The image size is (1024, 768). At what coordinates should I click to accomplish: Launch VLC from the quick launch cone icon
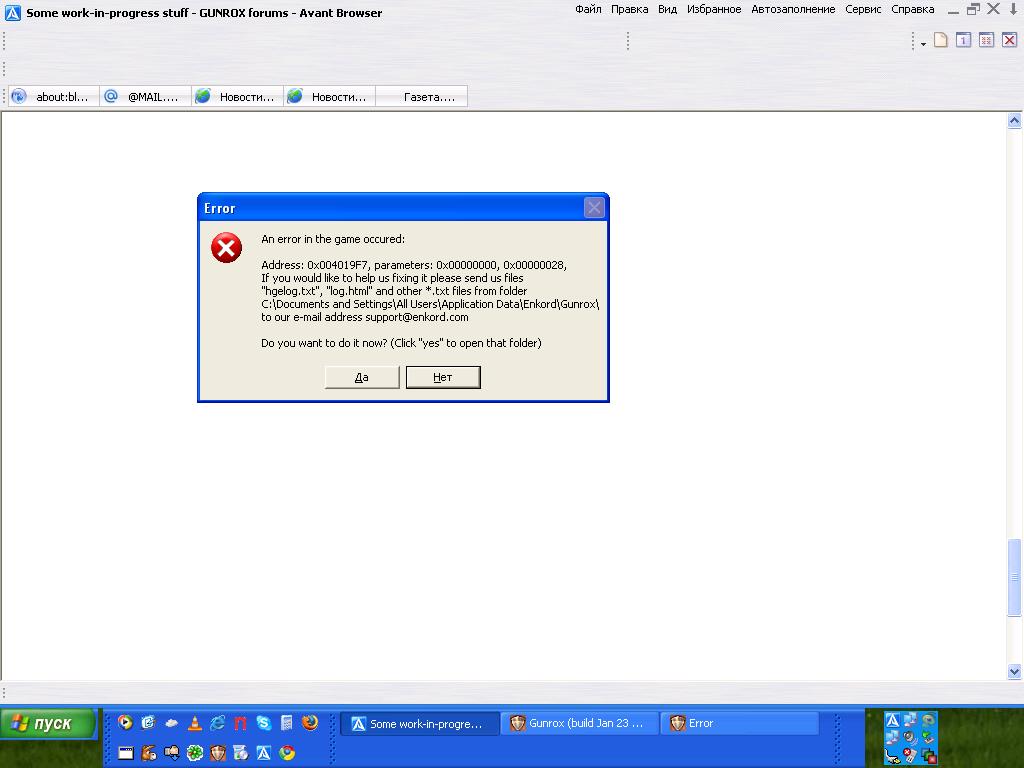pos(195,723)
